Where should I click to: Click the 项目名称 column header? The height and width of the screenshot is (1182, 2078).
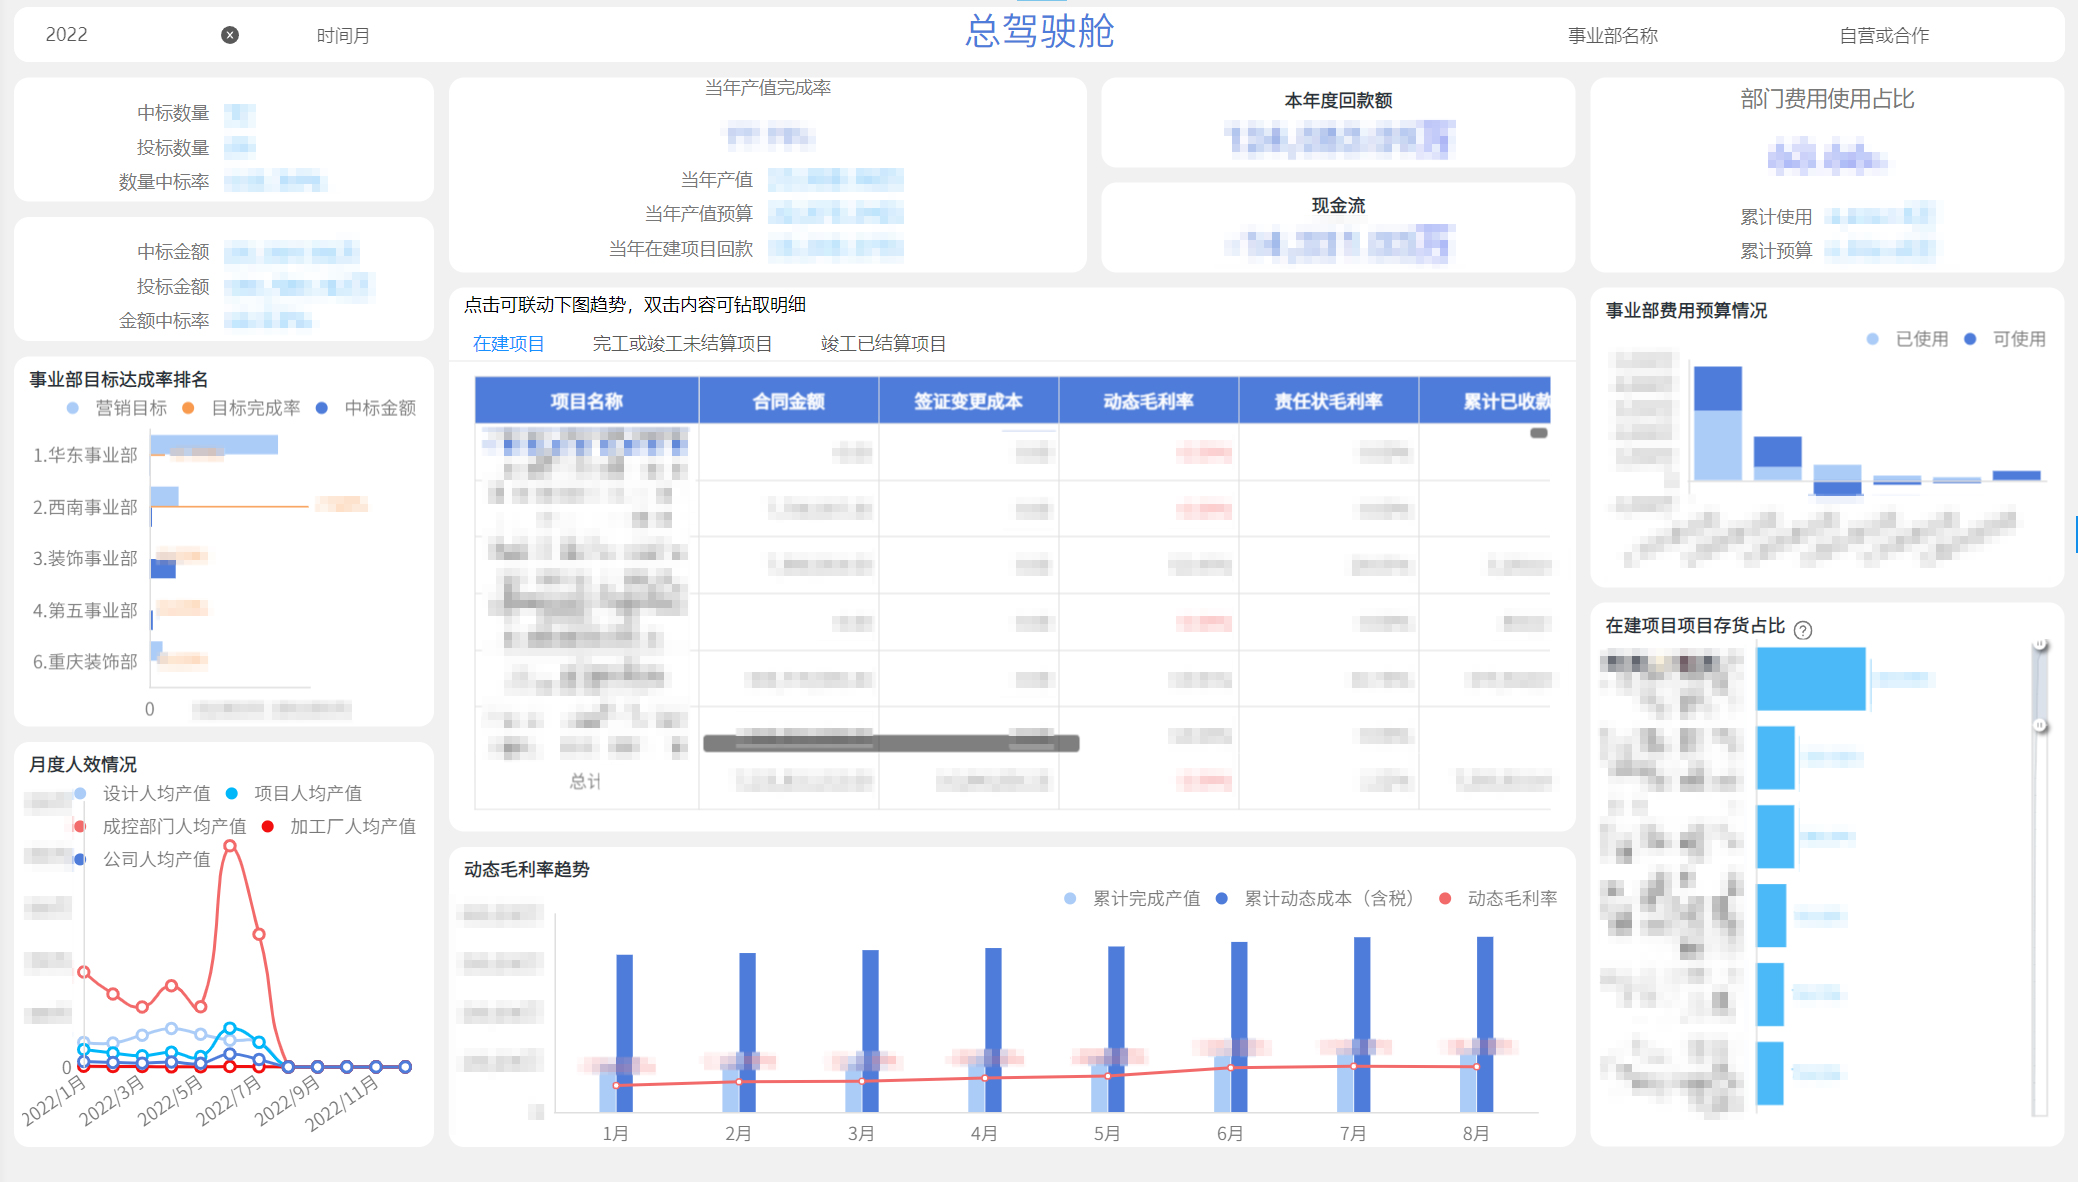tap(586, 400)
